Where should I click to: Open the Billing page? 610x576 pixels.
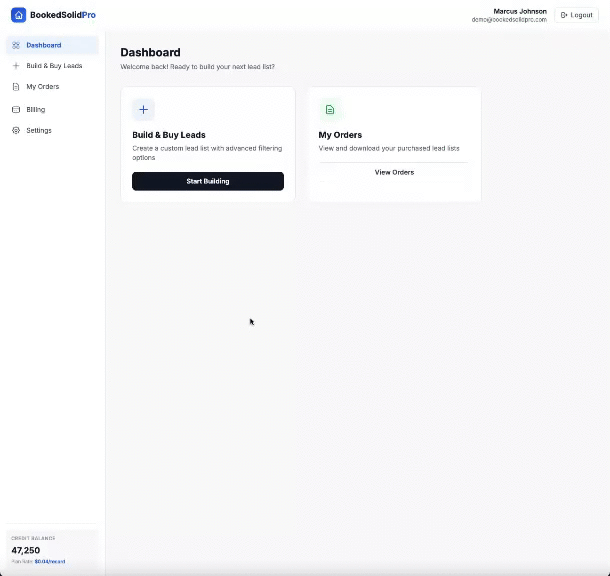click(x=53, y=110)
